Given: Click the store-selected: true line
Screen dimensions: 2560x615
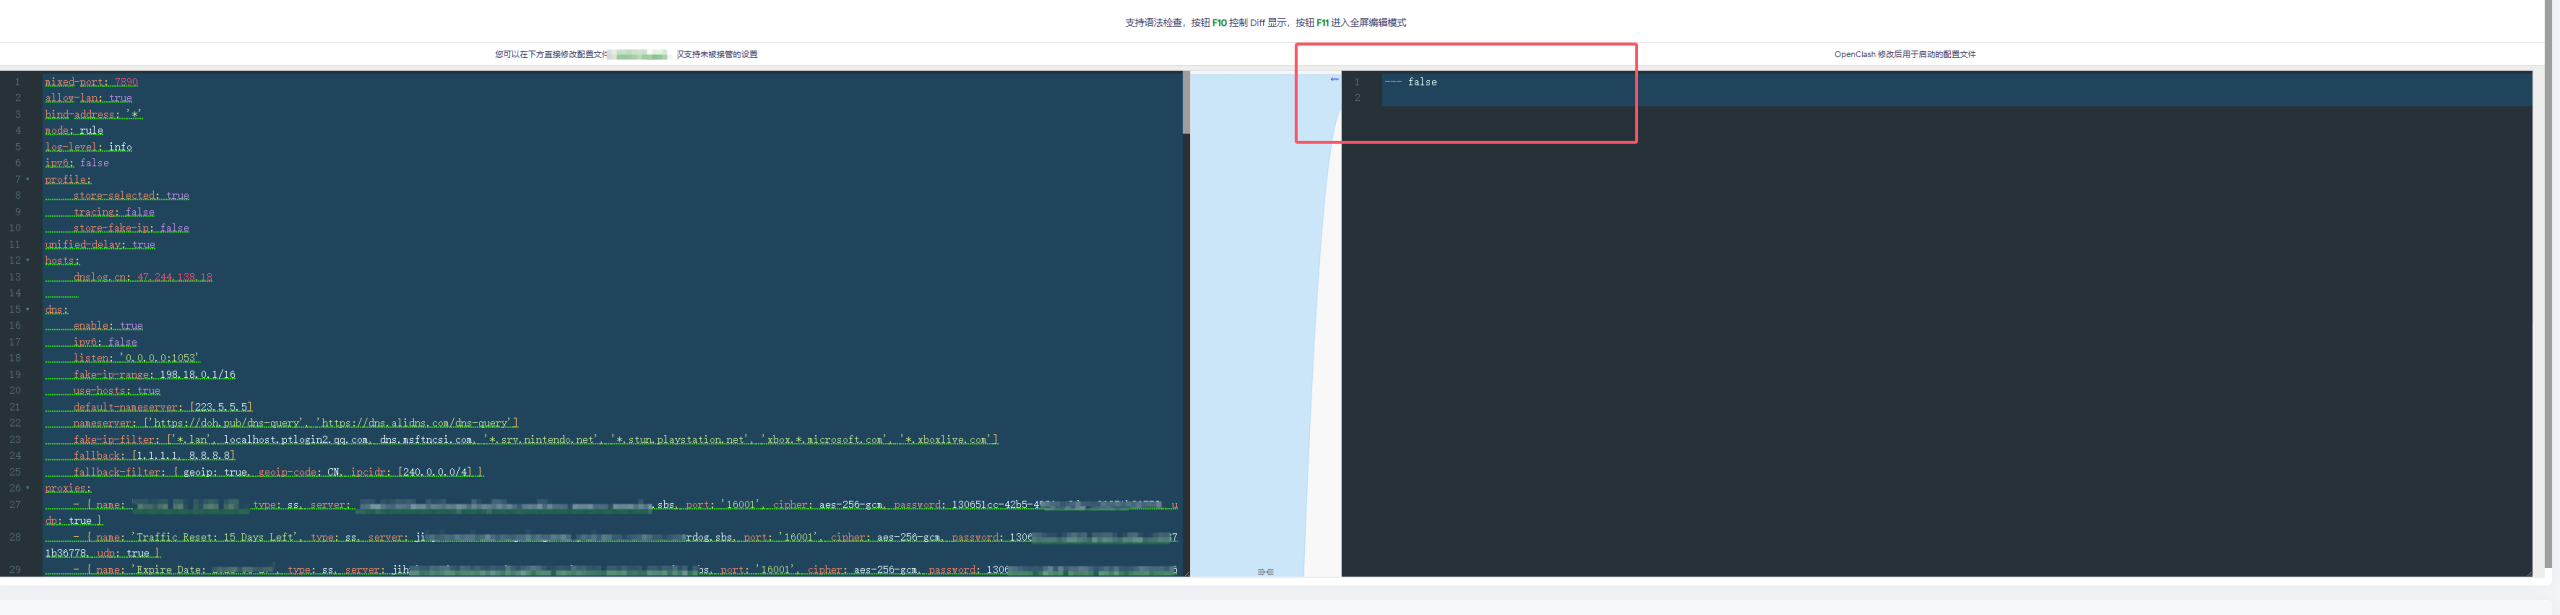Looking at the screenshot, I should 131,196.
